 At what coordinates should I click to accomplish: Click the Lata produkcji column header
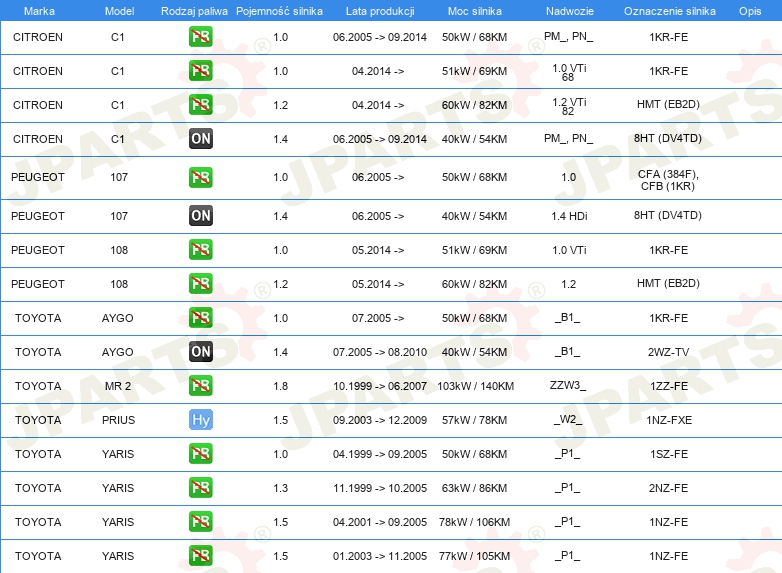click(x=380, y=11)
